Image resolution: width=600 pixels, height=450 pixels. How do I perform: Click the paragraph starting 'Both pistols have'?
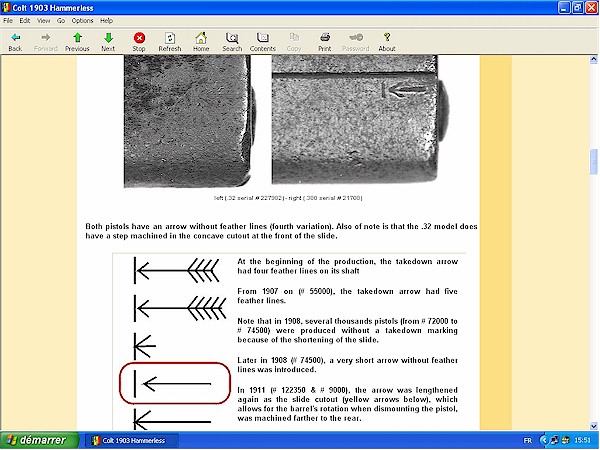(x=281, y=231)
